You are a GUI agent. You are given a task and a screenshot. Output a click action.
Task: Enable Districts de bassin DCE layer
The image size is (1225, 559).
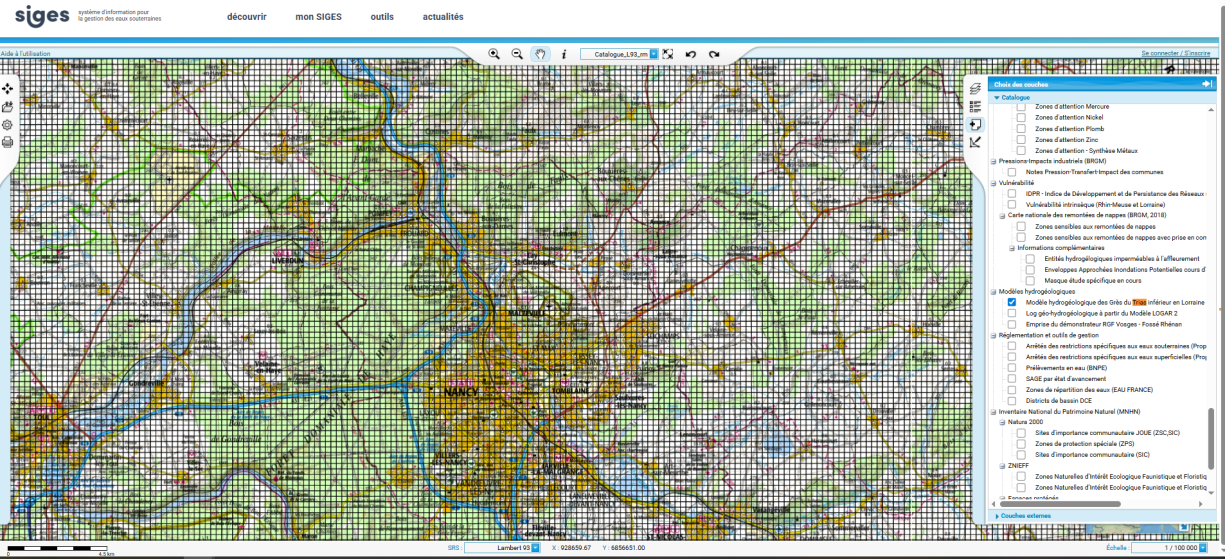(x=1012, y=400)
